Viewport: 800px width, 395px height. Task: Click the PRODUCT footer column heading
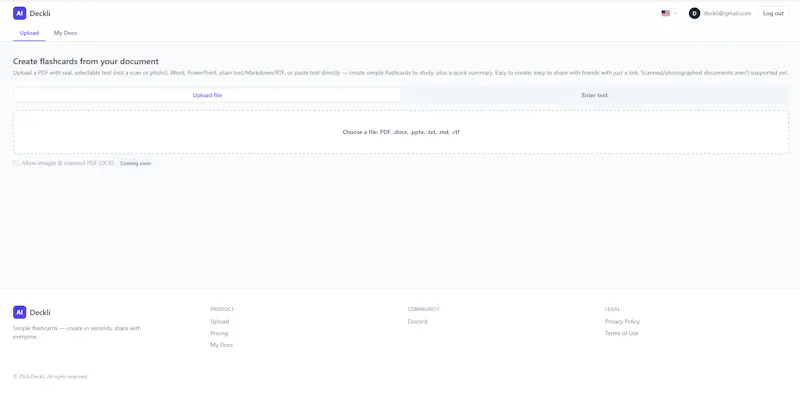(222, 309)
